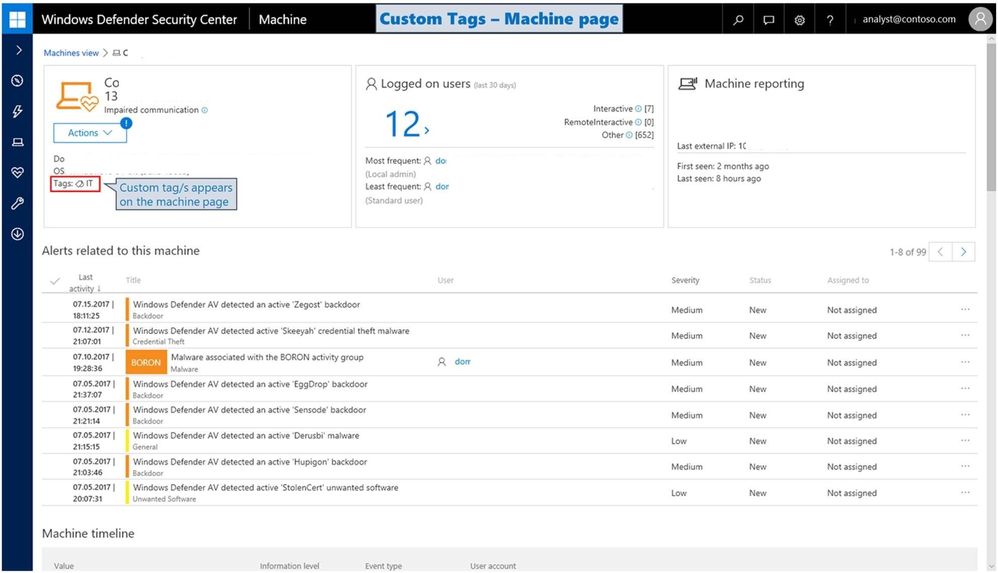Sort alerts by Assigned to column
Screen dimensions: 998x573
coord(848,280)
